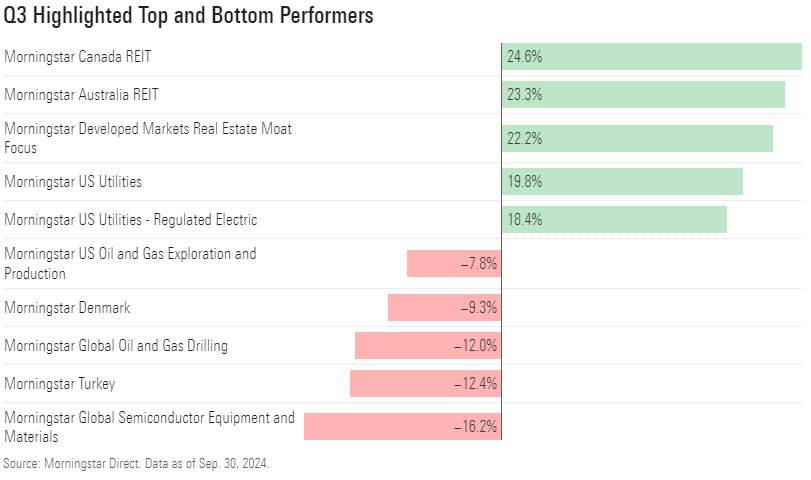Image resolution: width=811 pixels, height=480 pixels.
Task: Click the Morningstar Australia REIT row label
Action: pyautogui.click(x=81, y=95)
